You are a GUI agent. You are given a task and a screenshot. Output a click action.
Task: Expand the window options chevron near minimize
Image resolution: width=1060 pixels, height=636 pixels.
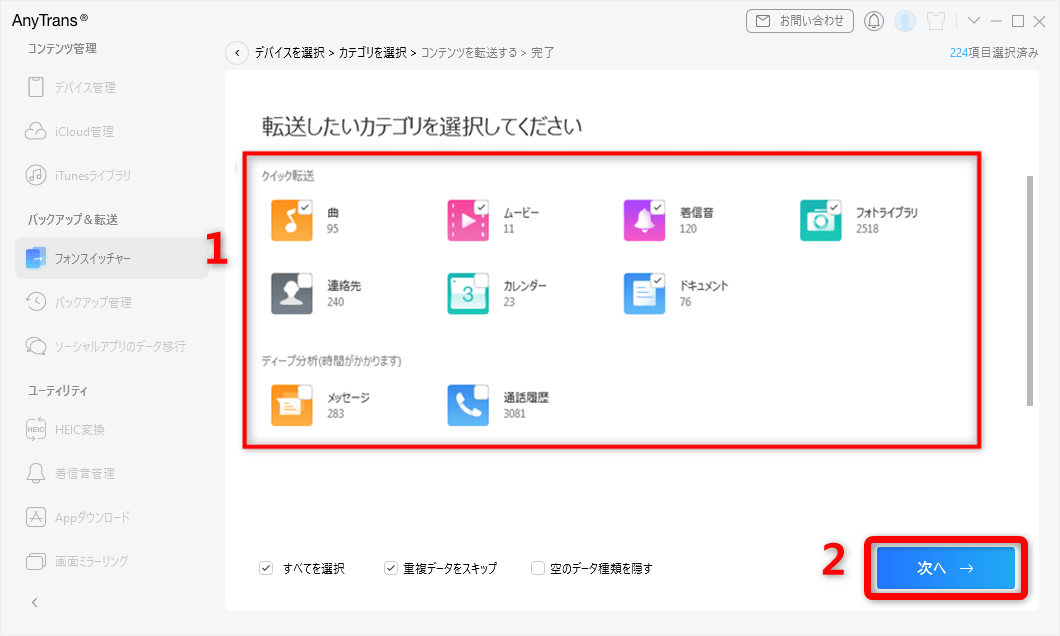point(974,20)
